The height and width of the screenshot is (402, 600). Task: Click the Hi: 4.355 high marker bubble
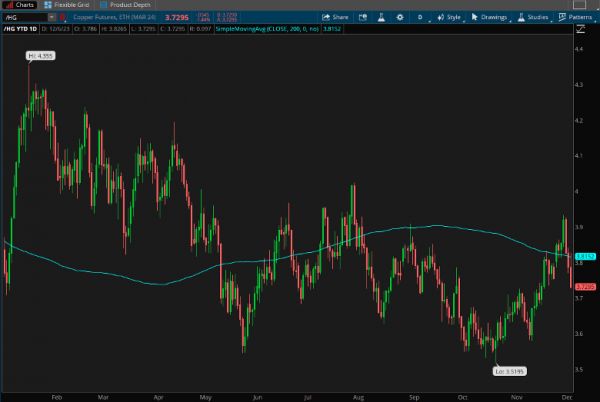tap(41, 56)
